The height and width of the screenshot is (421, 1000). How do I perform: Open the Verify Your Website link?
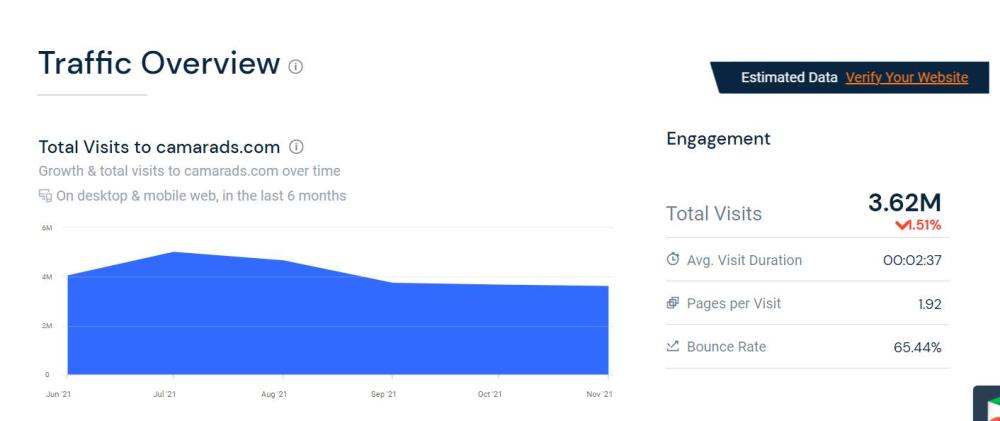point(906,78)
